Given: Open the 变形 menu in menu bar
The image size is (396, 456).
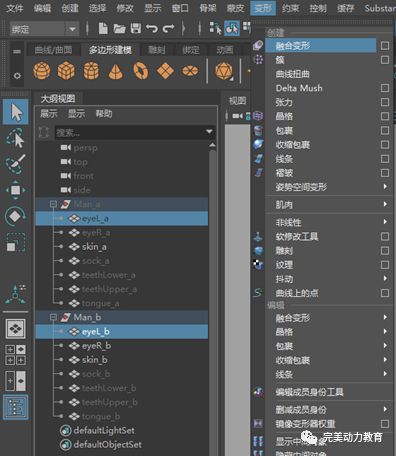Looking at the screenshot, I should pyautogui.click(x=263, y=8).
